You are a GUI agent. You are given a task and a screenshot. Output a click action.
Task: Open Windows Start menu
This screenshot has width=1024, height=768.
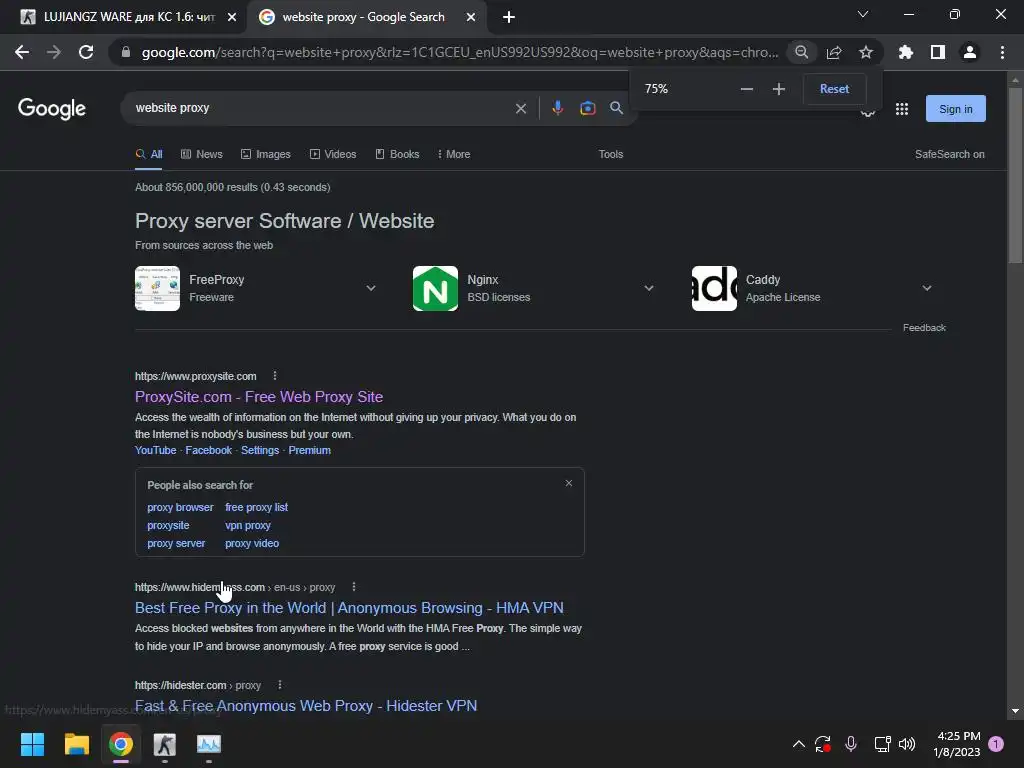[32, 744]
